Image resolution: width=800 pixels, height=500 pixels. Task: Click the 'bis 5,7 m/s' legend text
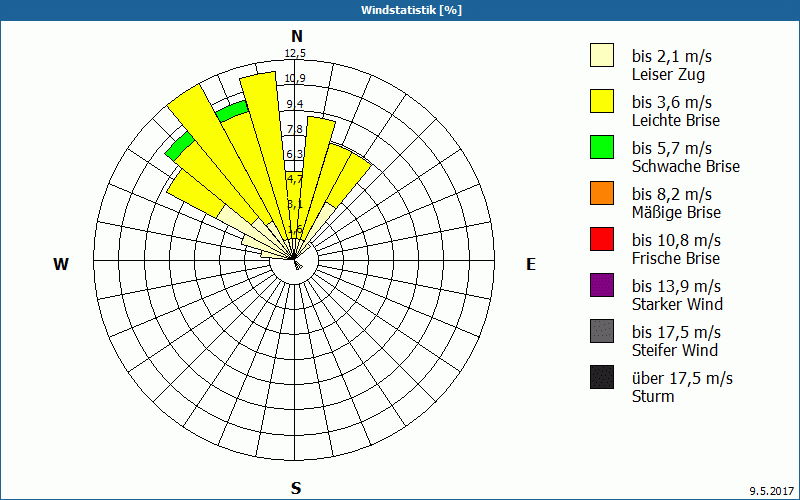671,148
